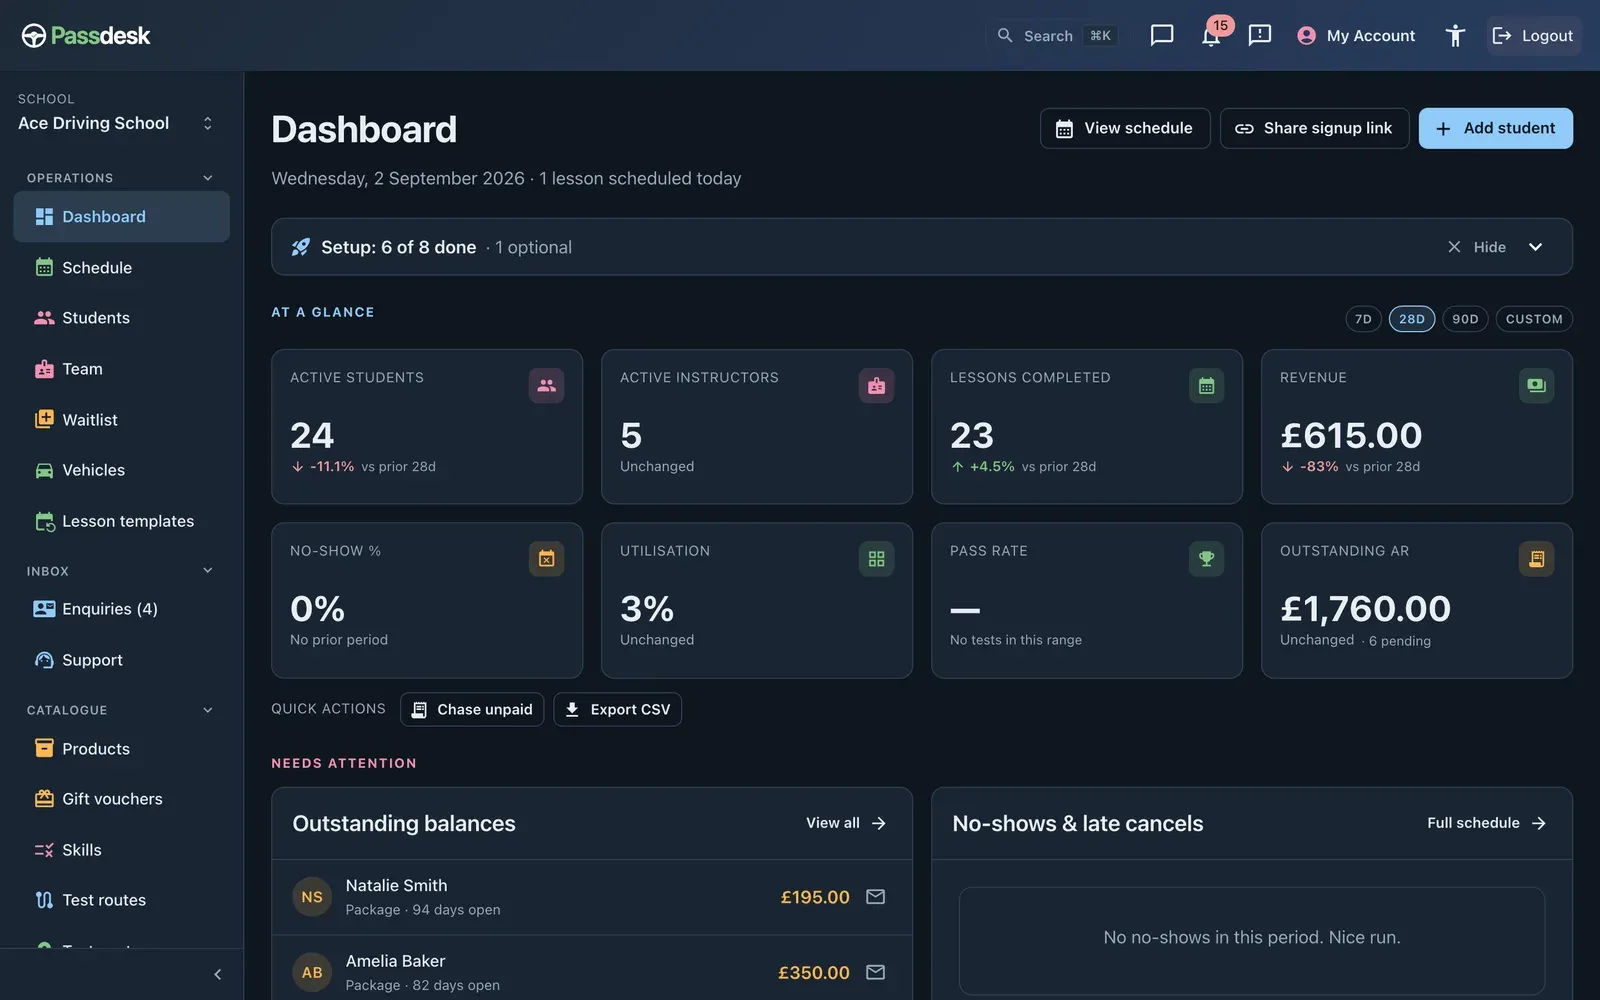This screenshot has height=1000, width=1600.
Task: Click the £615.00 revenue value
Action: point(1351,435)
